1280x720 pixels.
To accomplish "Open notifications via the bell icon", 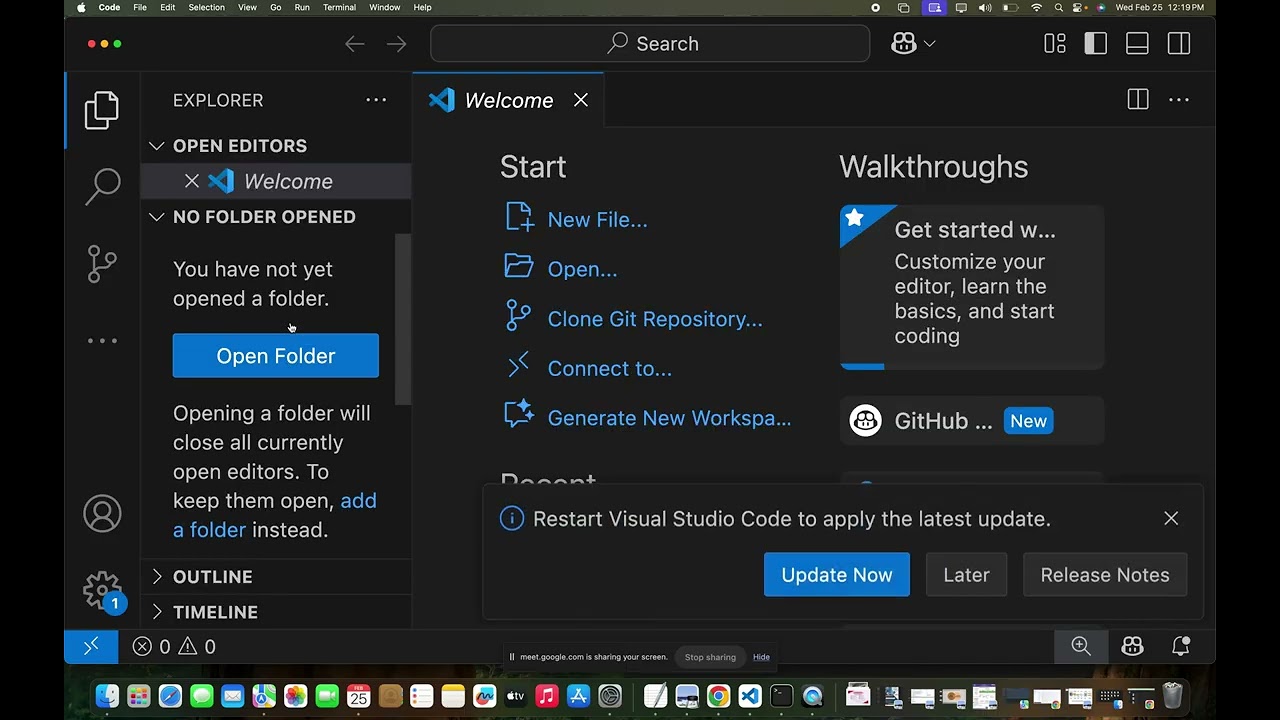I will pos(1181,646).
